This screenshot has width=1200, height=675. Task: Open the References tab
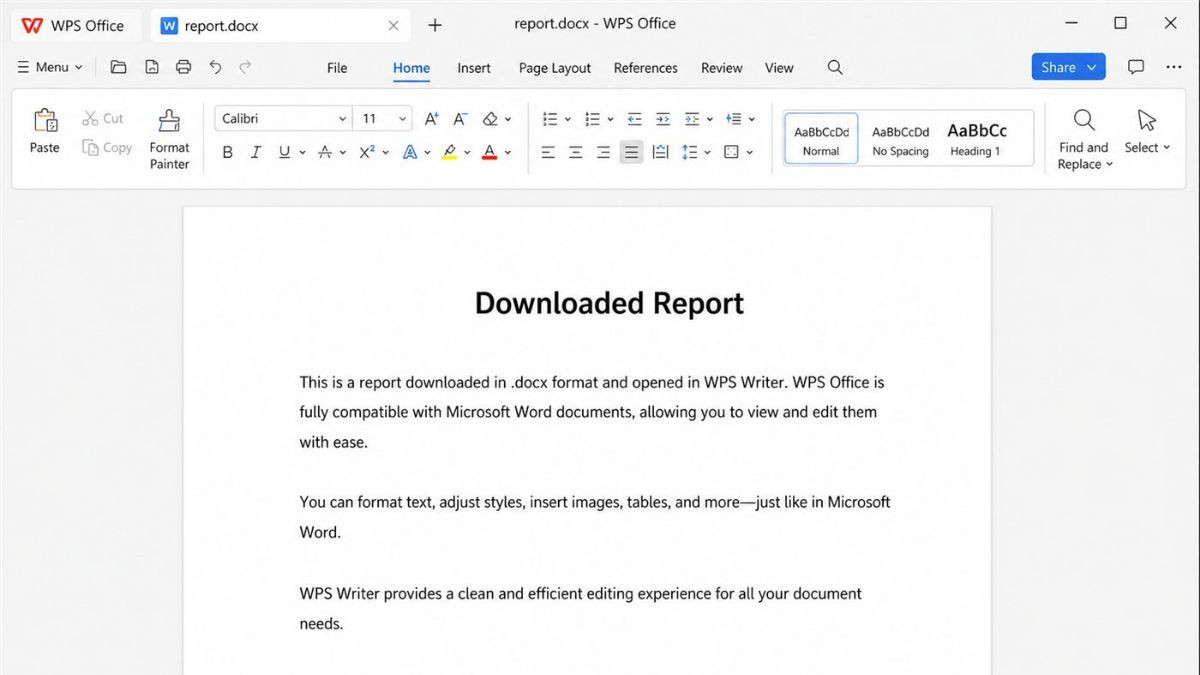[x=646, y=68]
